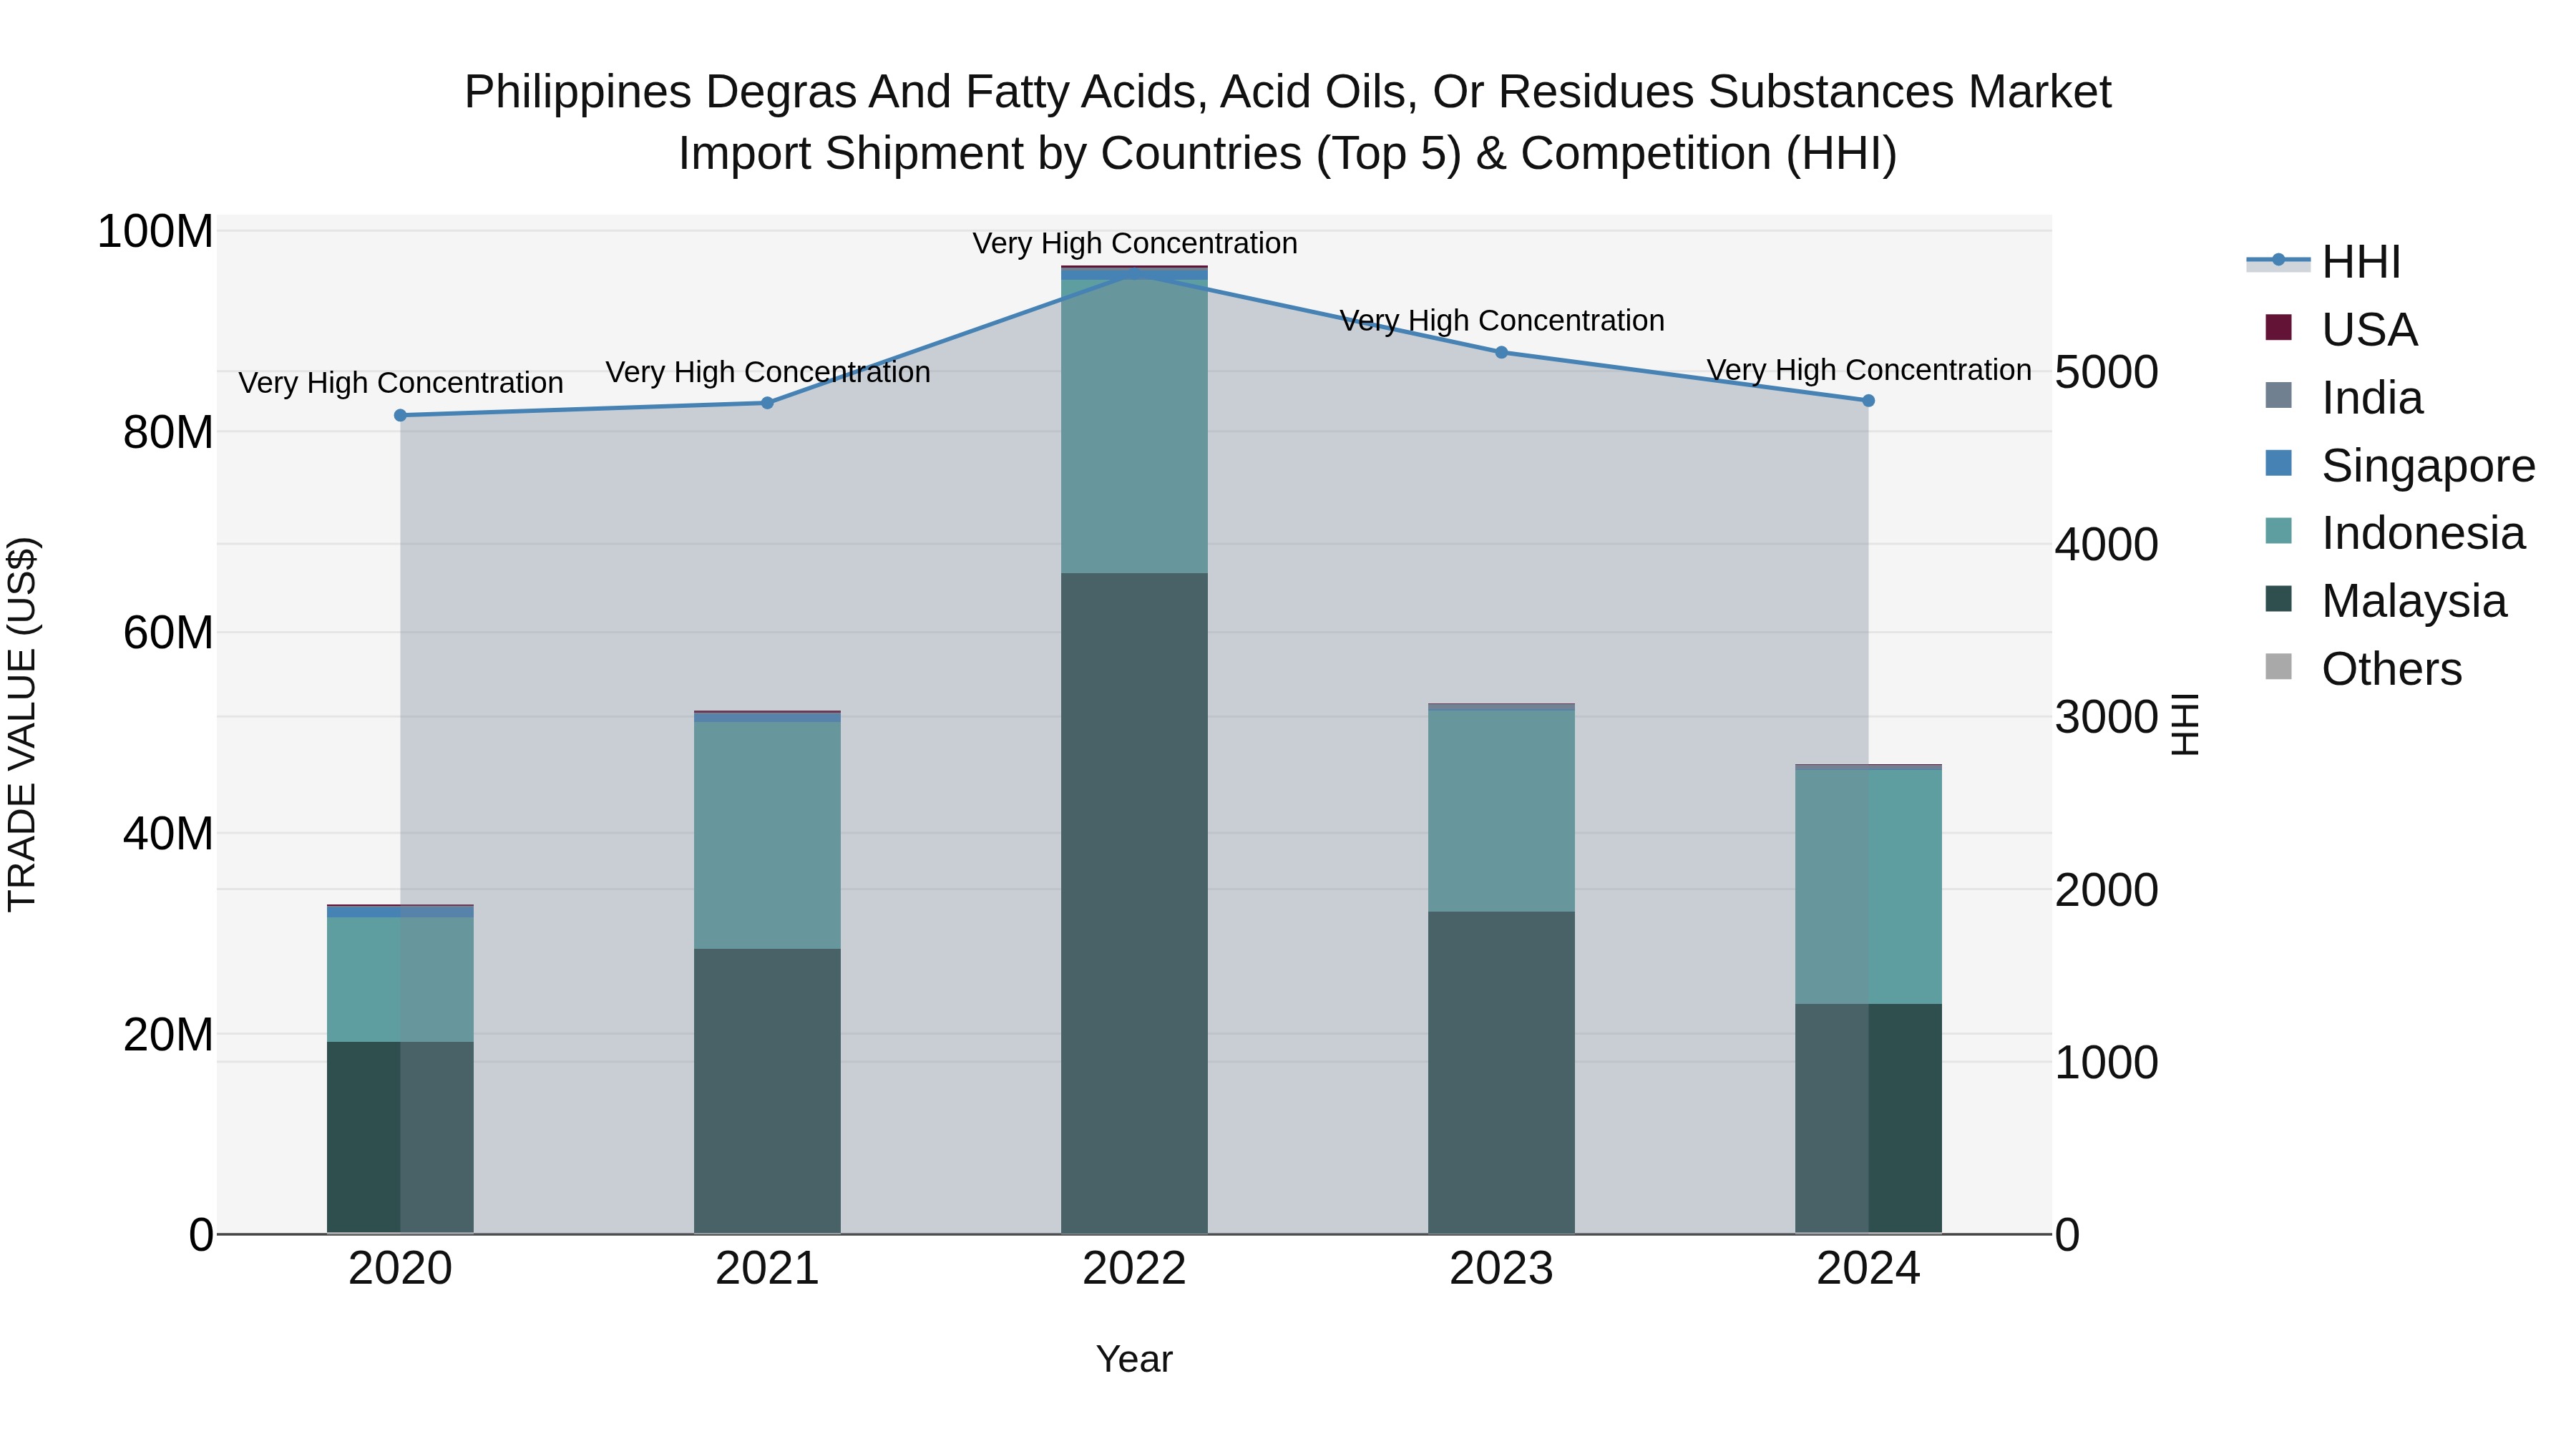Click the 2021 Malaysia bar segment
This screenshot has width=2576, height=1449.
click(767, 1091)
